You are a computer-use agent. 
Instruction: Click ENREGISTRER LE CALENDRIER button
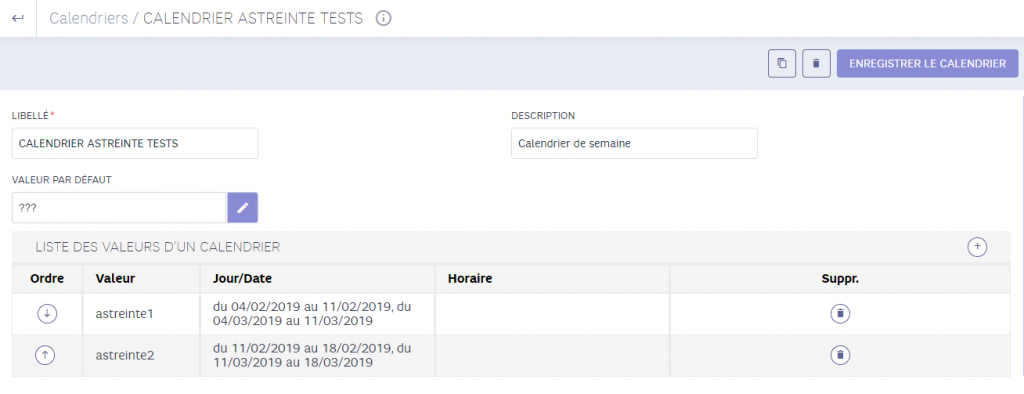tap(927, 63)
